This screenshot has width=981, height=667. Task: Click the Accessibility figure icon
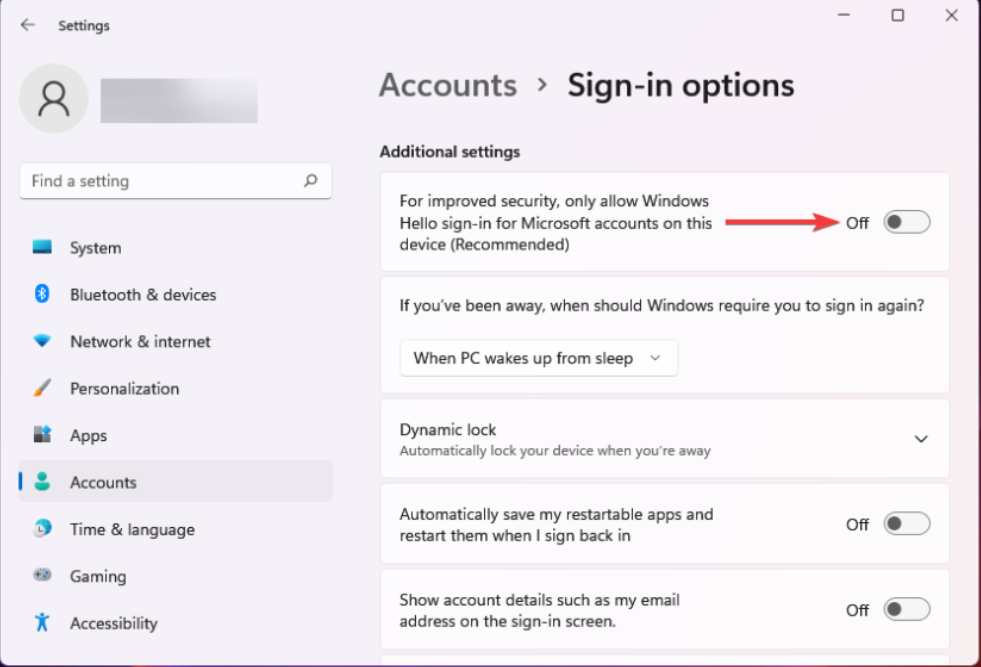(42, 623)
